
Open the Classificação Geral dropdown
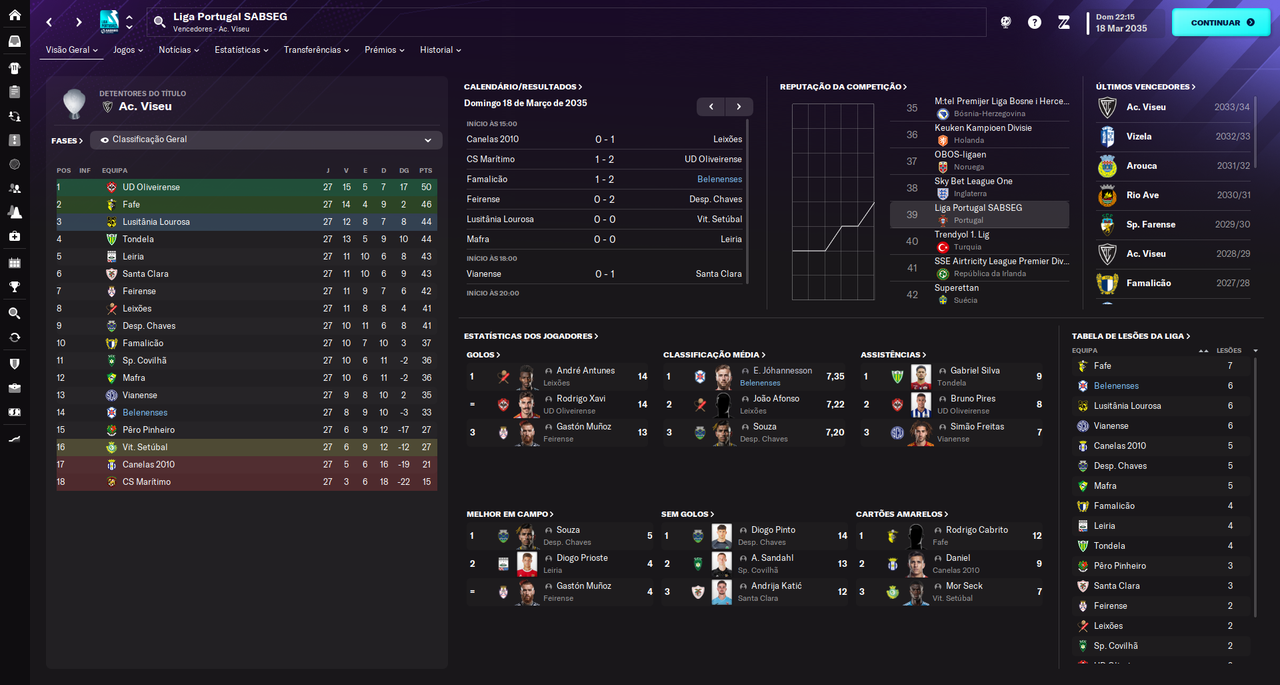266,140
